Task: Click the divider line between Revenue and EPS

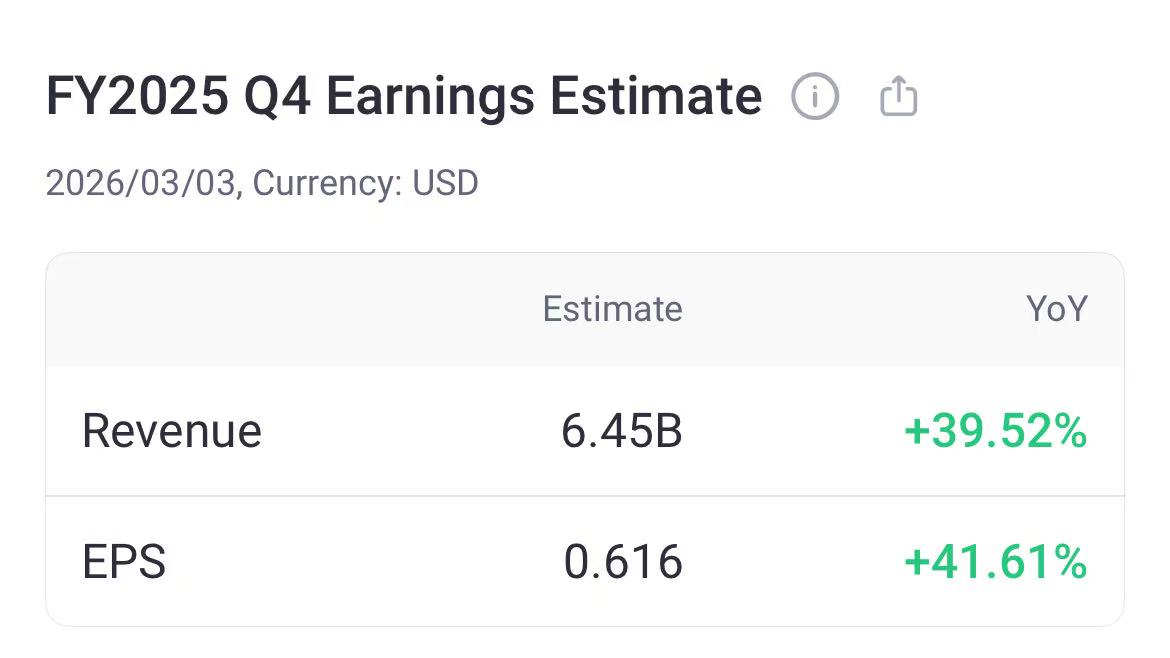Action: 585,496
